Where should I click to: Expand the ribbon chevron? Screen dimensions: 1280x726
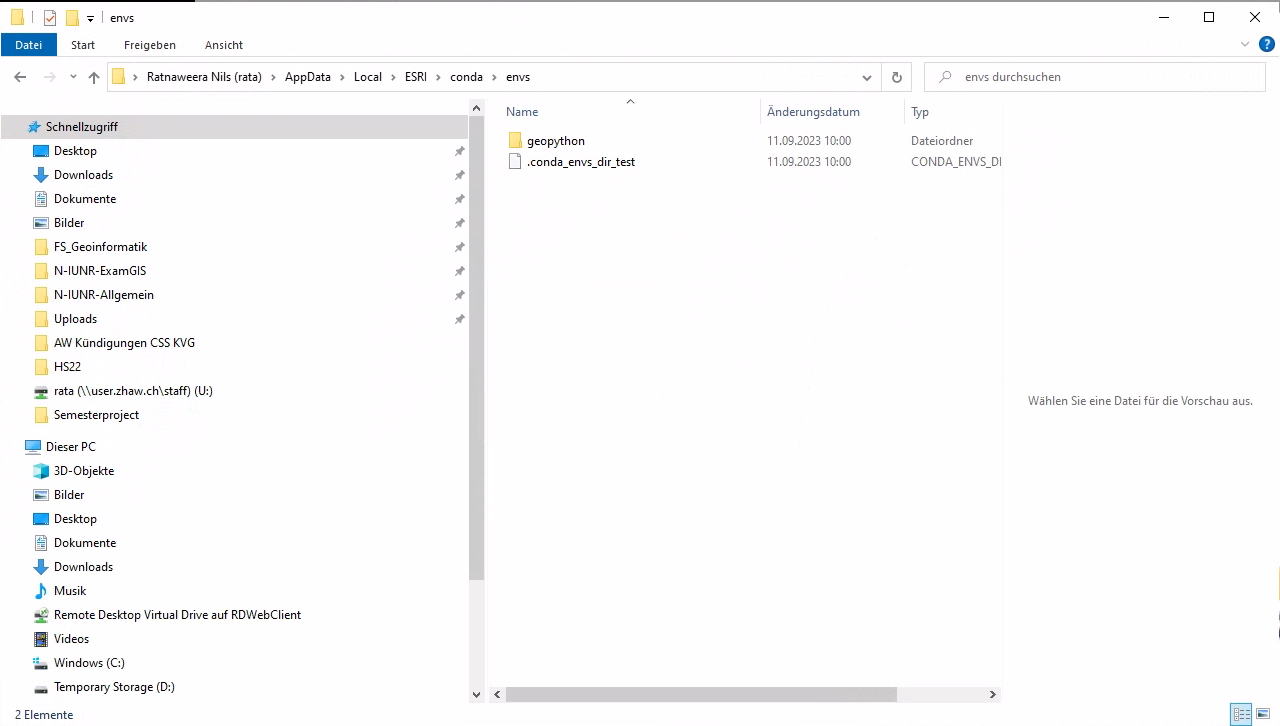1245,44
